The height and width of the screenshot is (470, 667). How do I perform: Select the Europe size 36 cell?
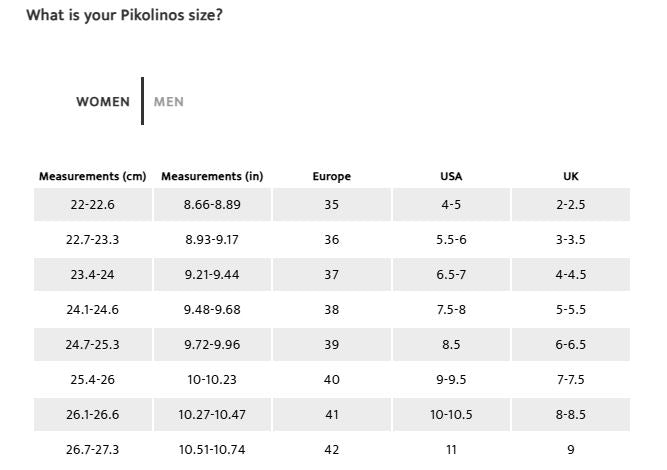tap(332, 240)
